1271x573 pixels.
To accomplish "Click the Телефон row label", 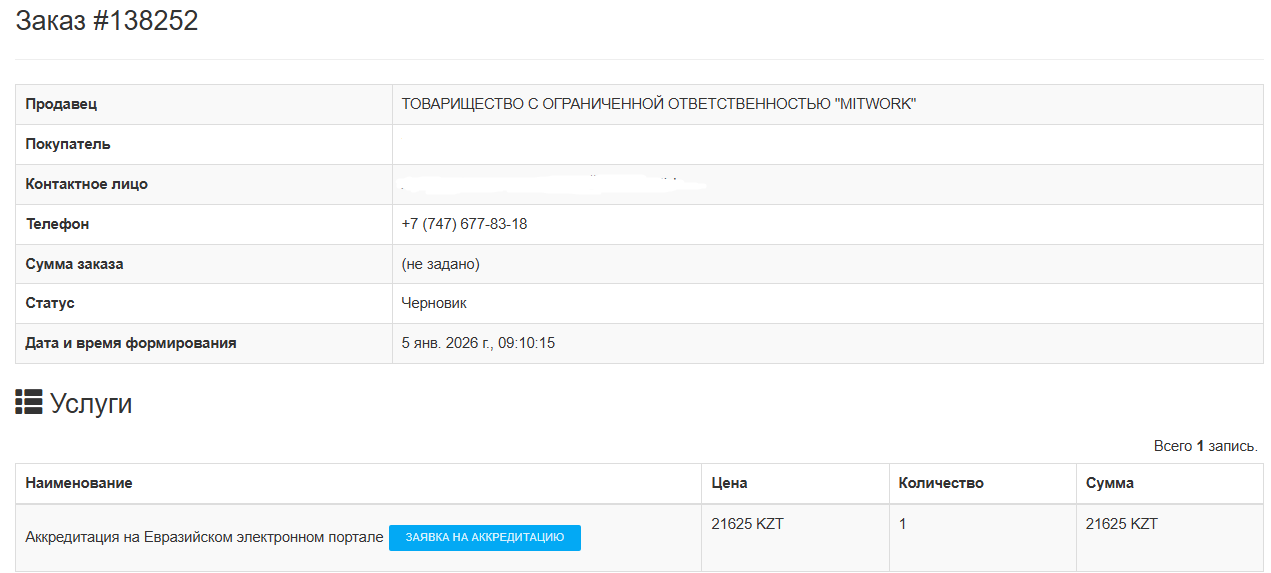I will pos(57,224).
